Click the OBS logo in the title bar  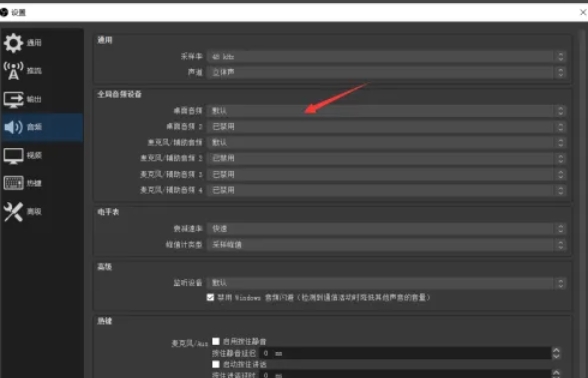point(4,12)
